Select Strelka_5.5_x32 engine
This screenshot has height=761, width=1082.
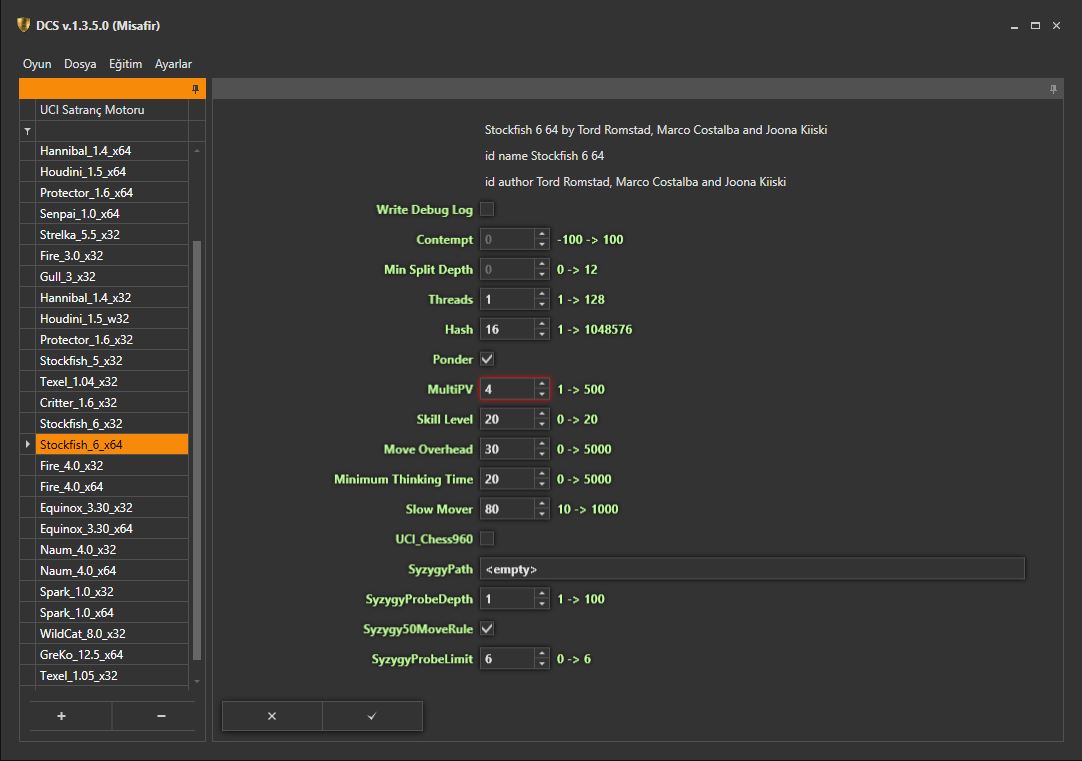click(x=112, y=235)
